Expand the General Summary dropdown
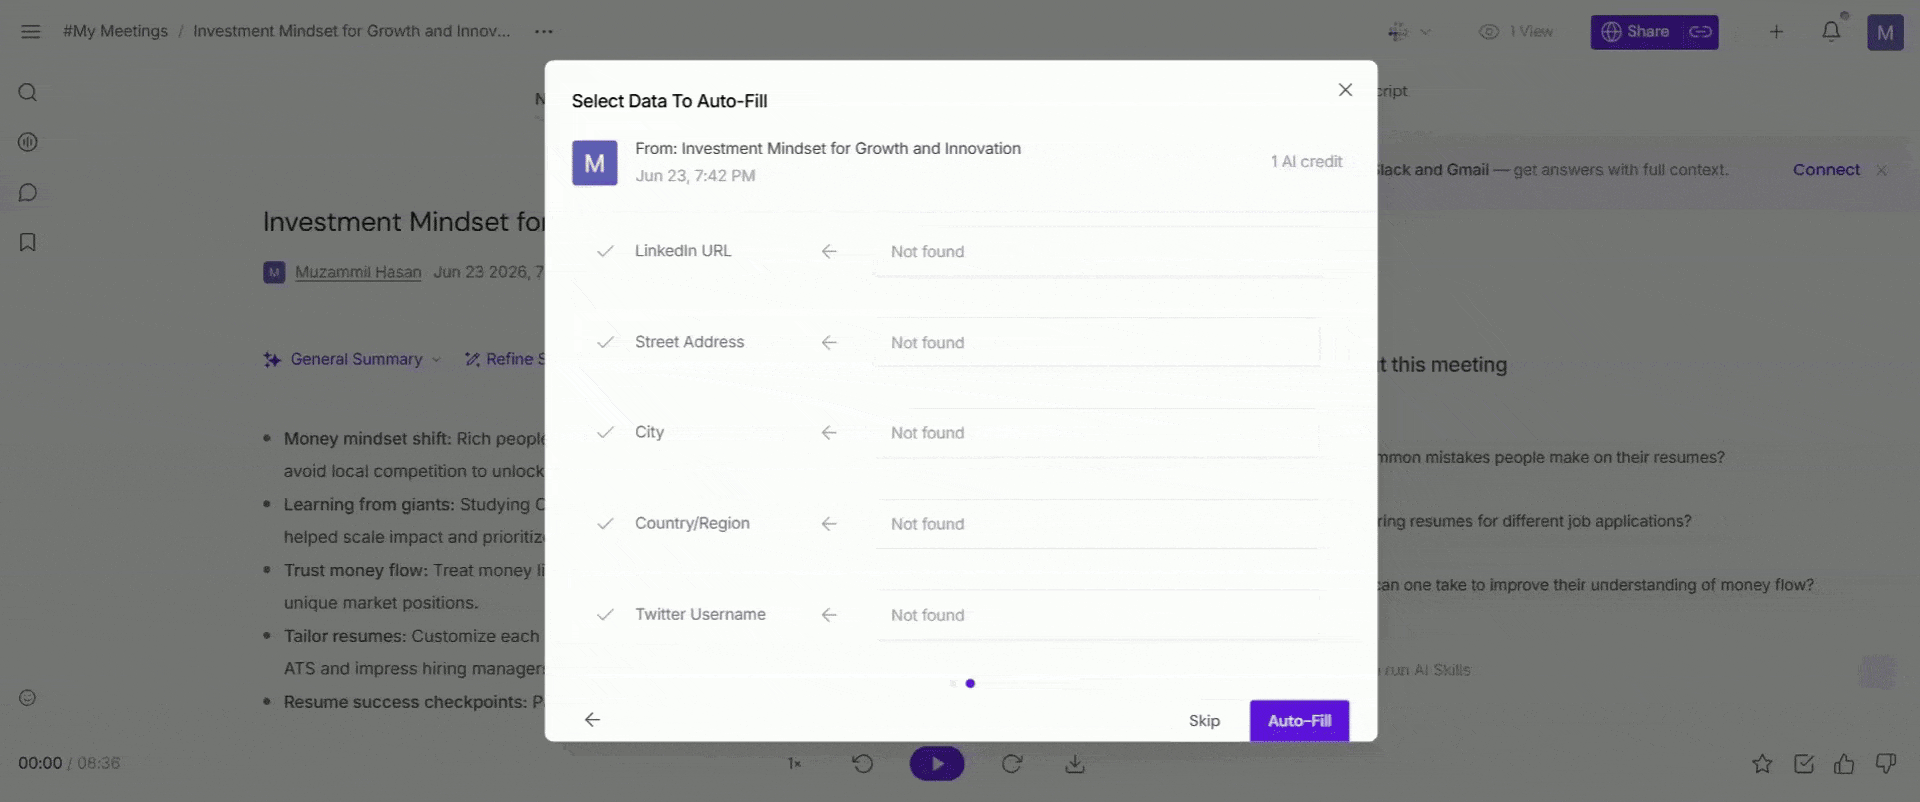The image size is (1920, 802). [353, 359]
